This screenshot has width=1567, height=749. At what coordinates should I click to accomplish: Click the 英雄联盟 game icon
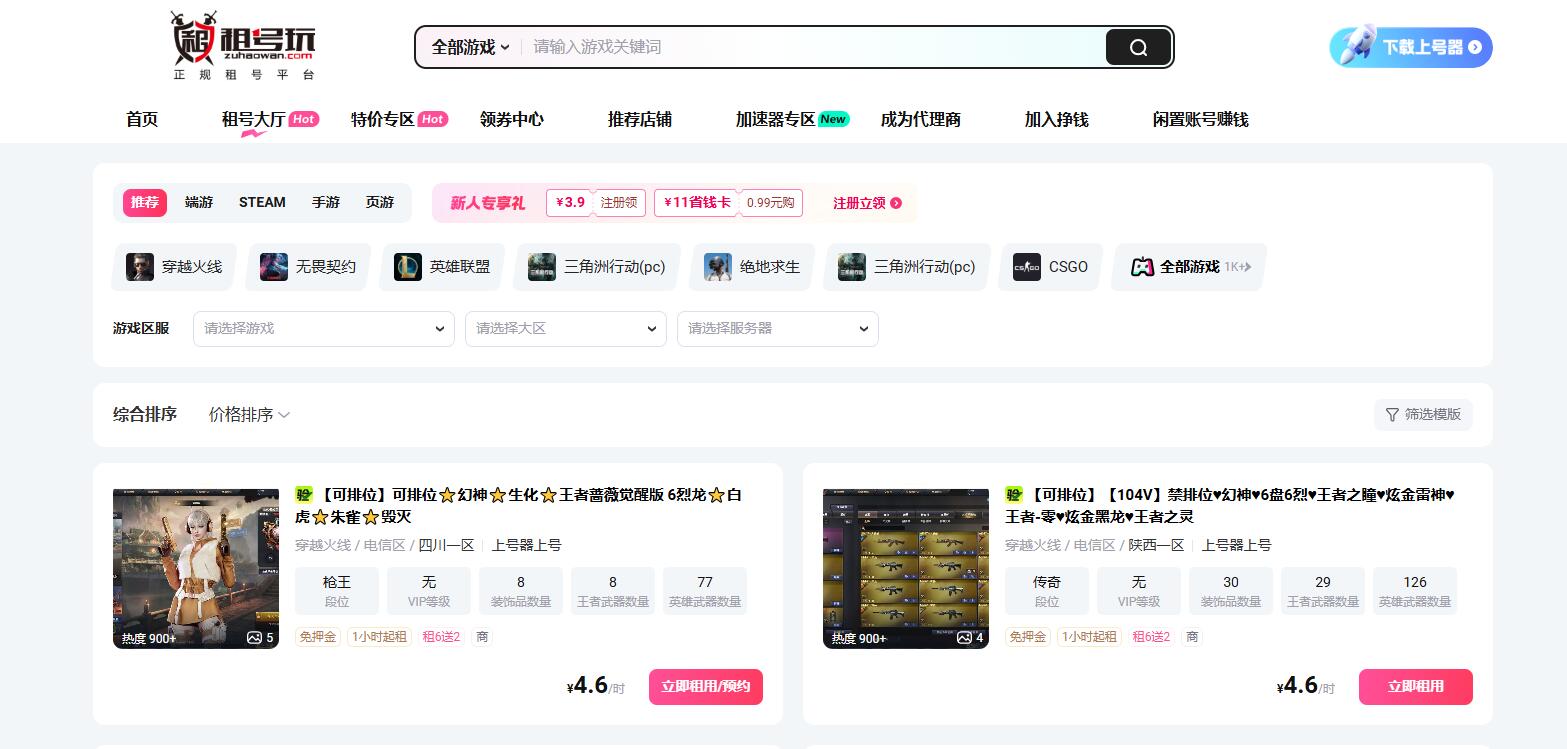408,267
